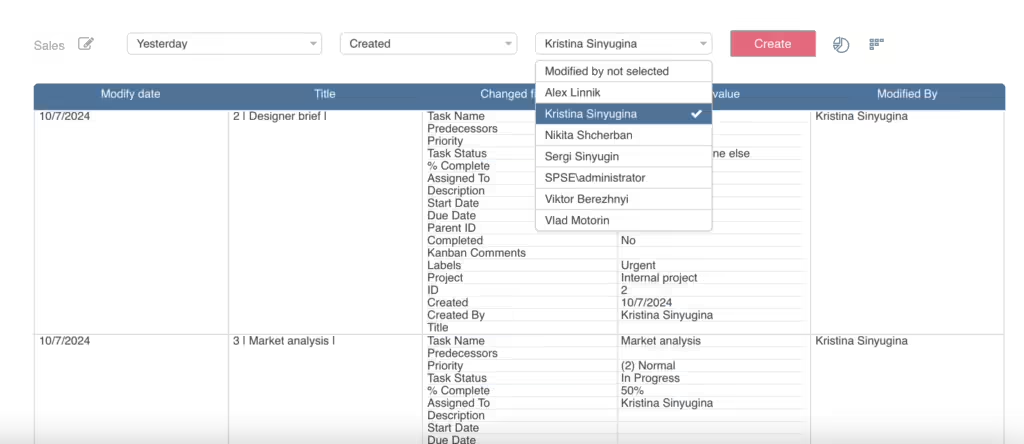The height and width of the screenshot is (444, 1024).
Task: Click the Modified By column header
Action: [907, 94]
